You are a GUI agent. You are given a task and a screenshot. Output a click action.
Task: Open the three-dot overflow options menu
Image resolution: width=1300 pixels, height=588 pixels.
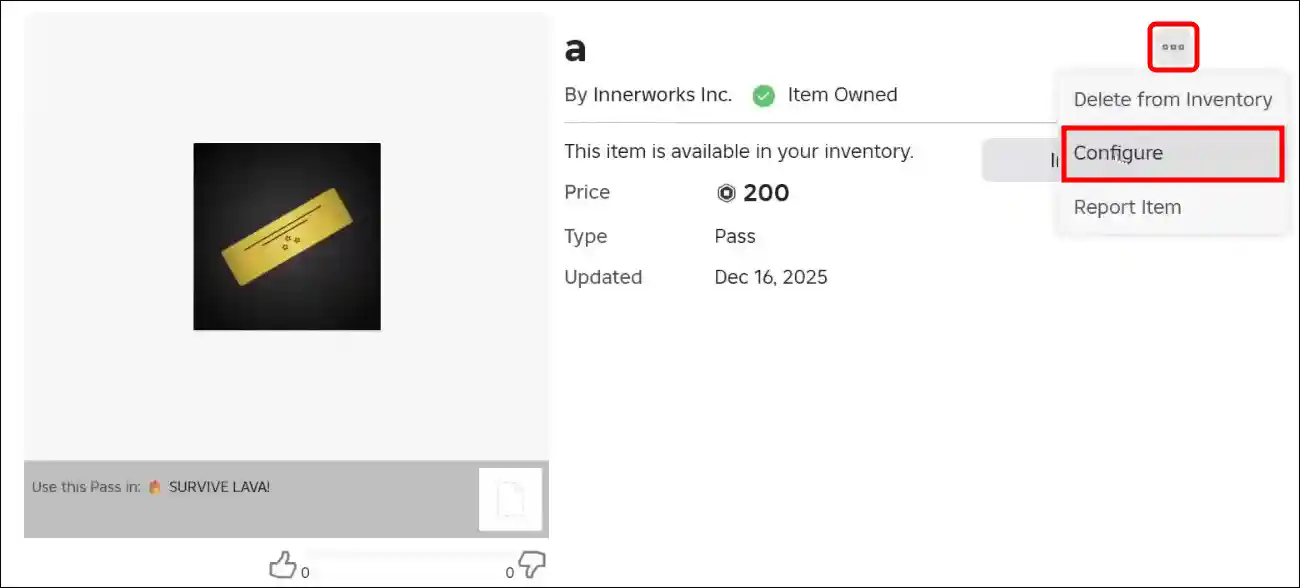click(x=1172, y=46)
